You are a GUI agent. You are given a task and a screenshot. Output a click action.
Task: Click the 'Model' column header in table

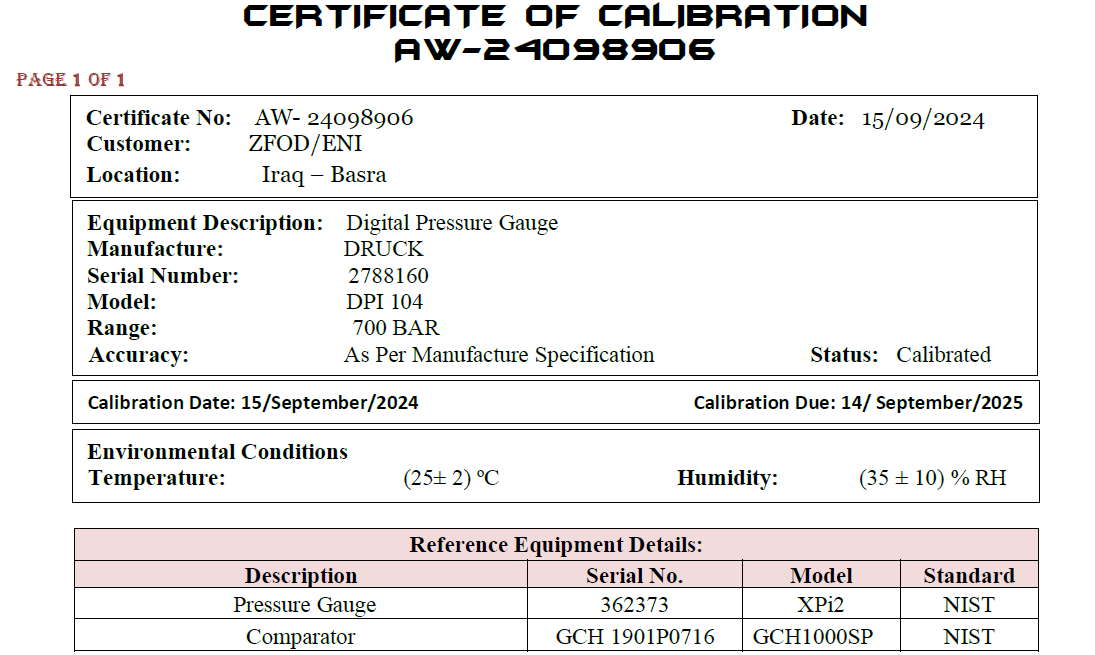pos(821,575)
